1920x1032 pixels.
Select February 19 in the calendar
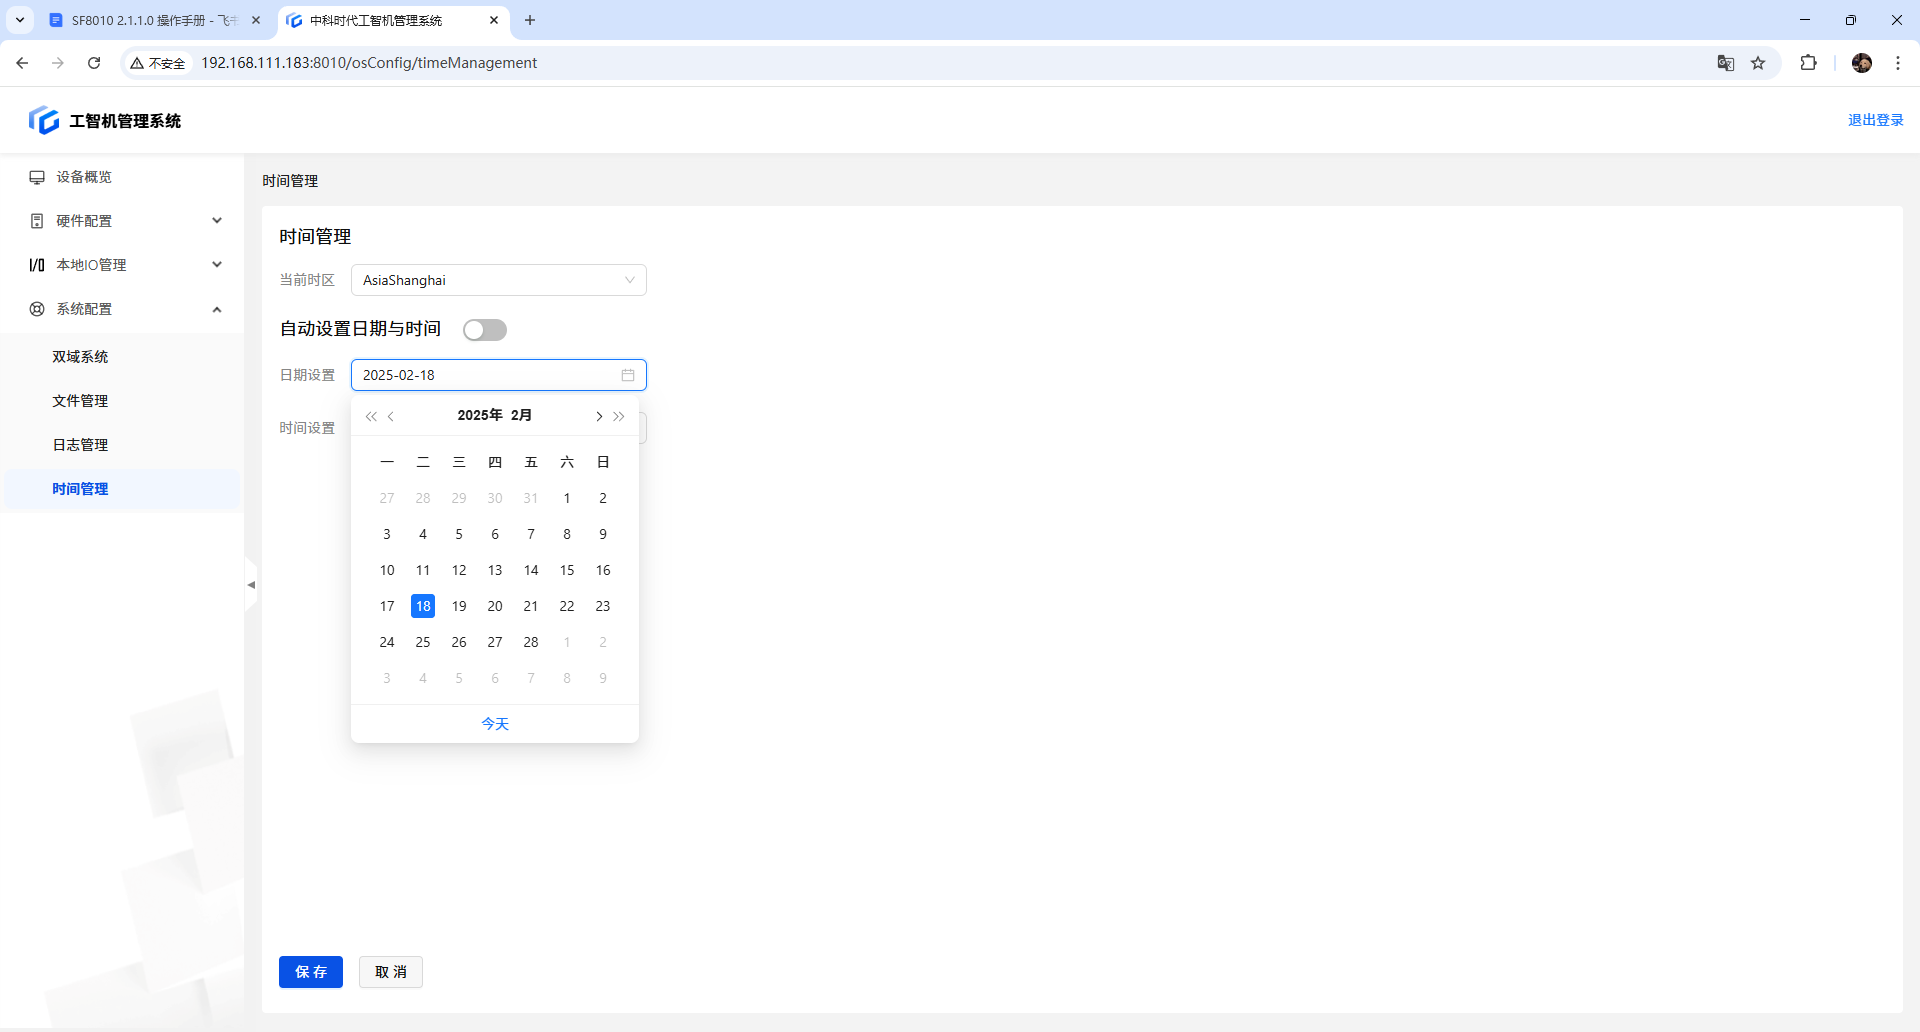(x=459, y=606)
